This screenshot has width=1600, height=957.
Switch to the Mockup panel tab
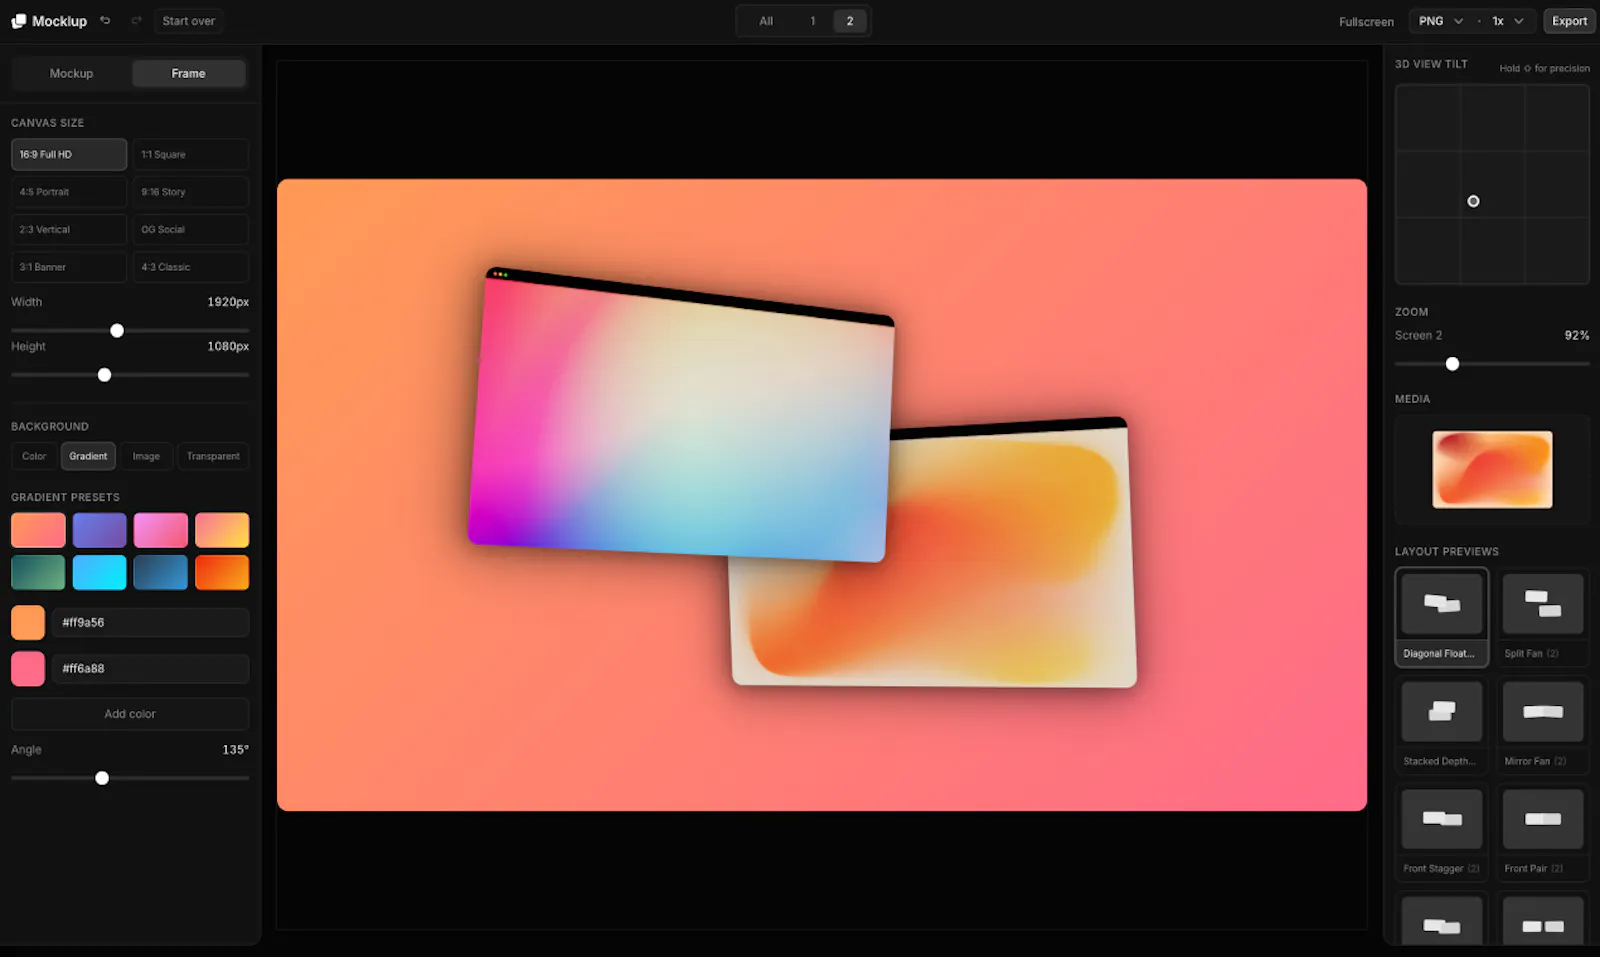[x=71, y=73]
